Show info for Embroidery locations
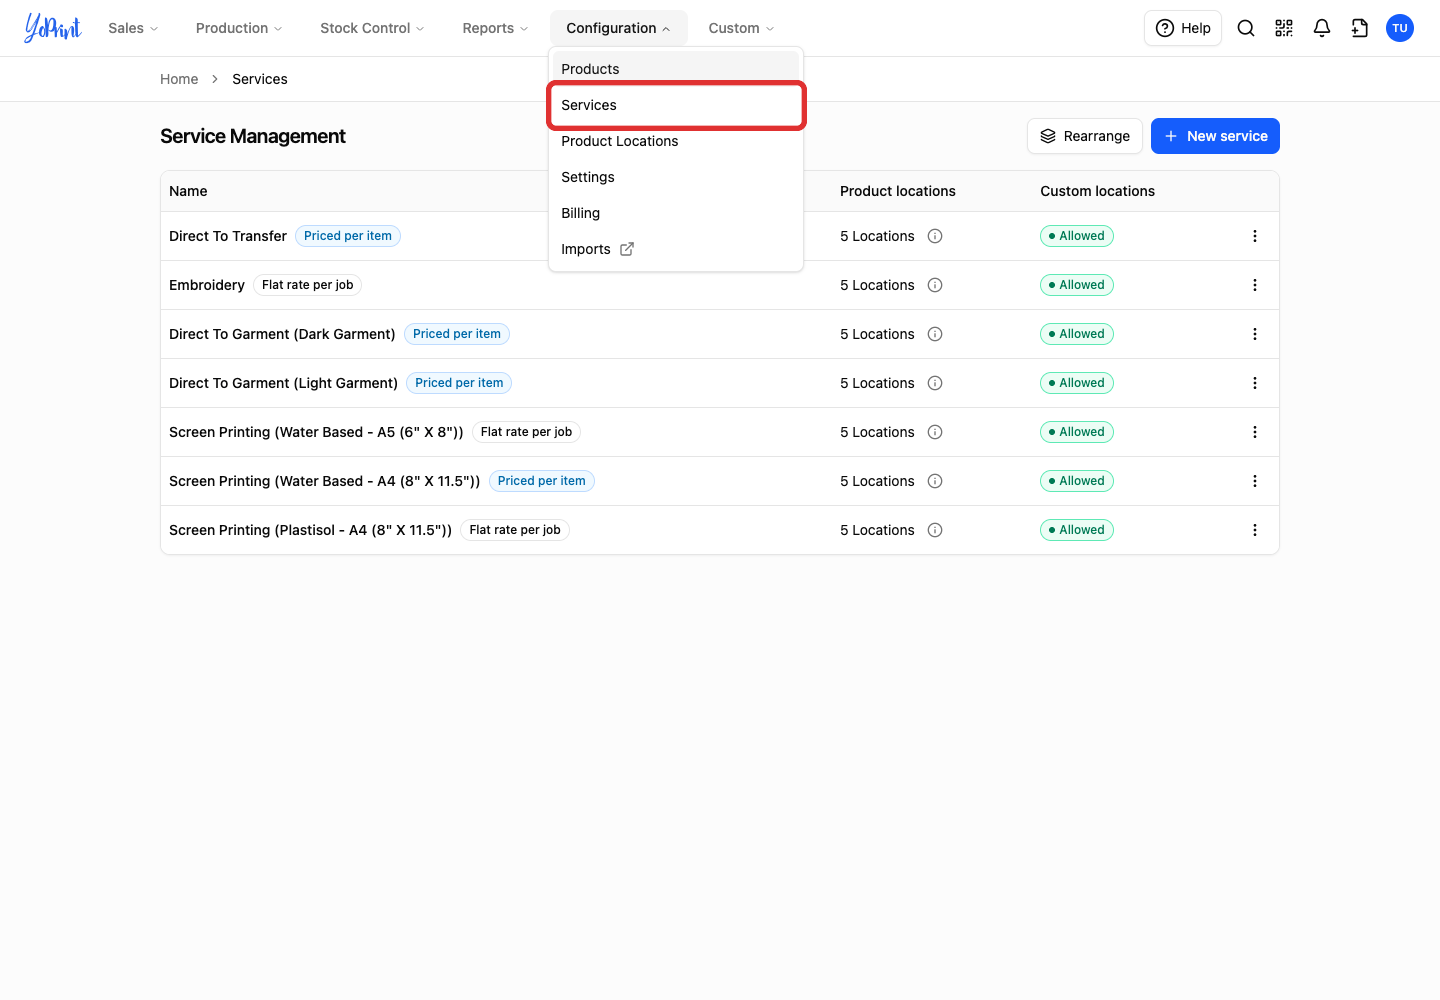The height and width of the screenshot is (1000, 1440). coord(935,285)
